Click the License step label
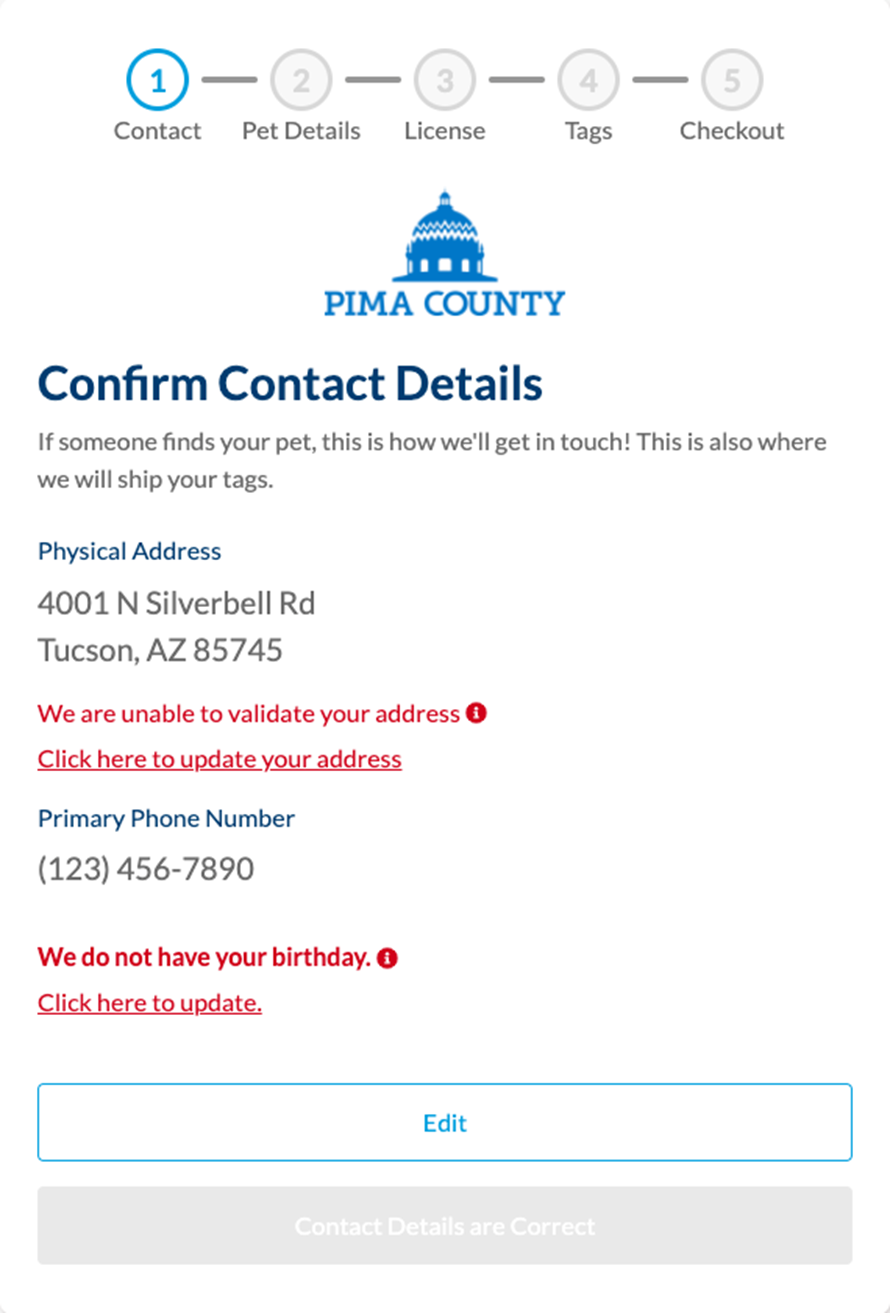Image resolution: width=890 pixels, height=1313 pixels. click(445, 131)
